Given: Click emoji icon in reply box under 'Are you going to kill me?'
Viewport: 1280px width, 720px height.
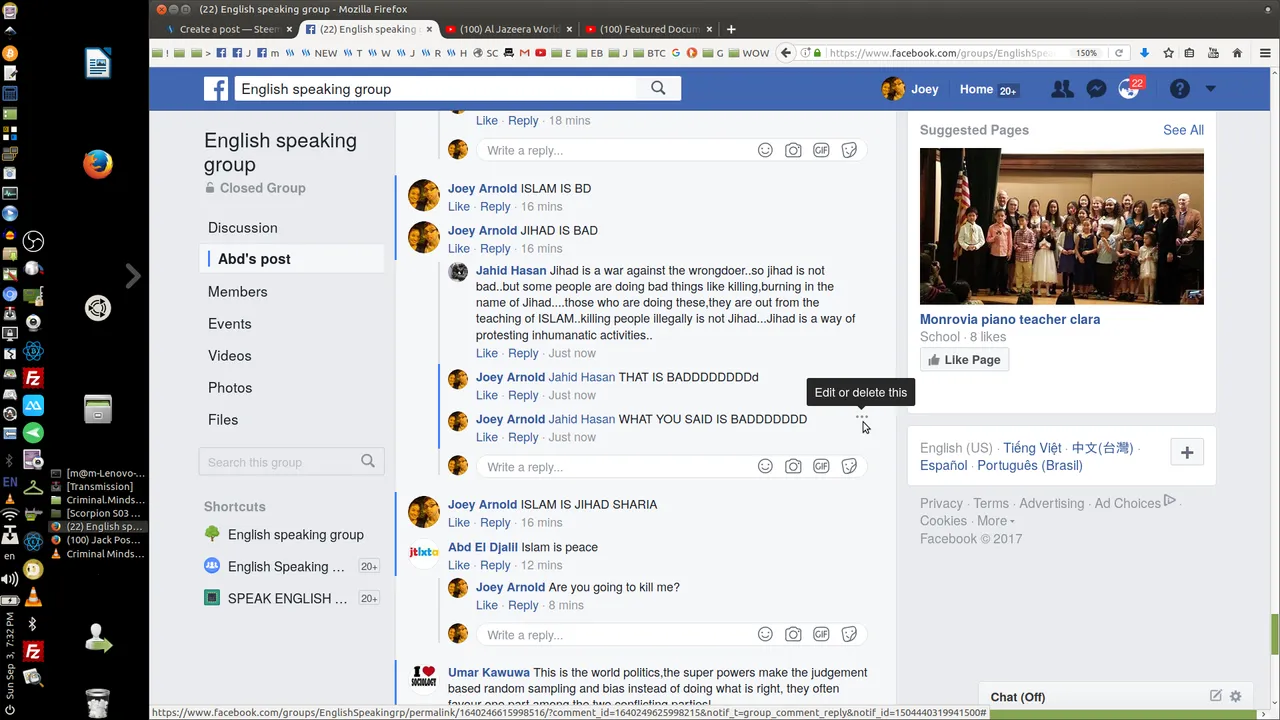Looking at the screenshot, I should point(765,634).
